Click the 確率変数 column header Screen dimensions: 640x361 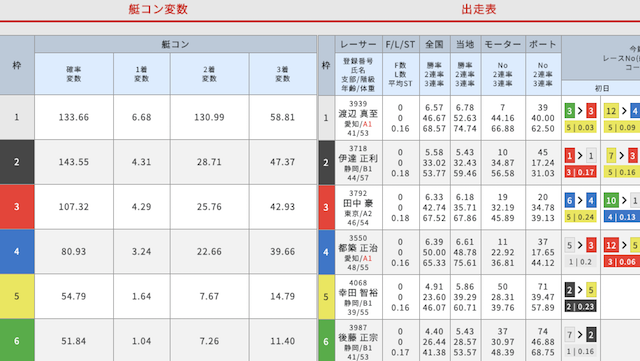click(x=74, y=74)
